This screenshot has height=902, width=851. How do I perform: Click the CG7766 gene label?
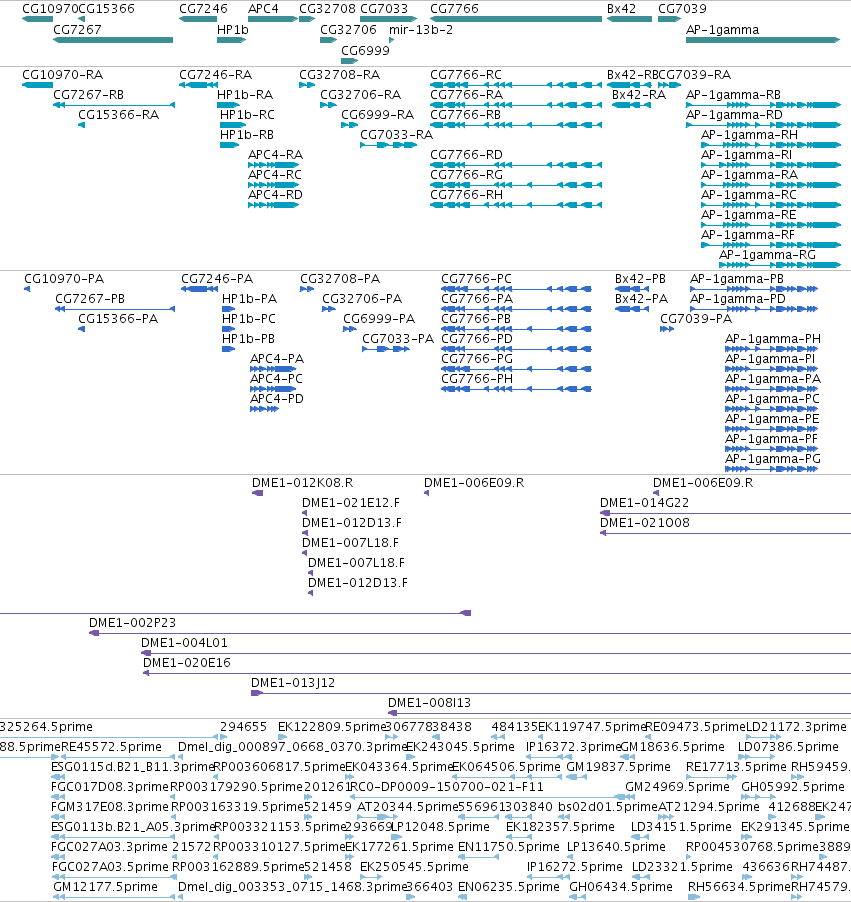coord(454,9)
